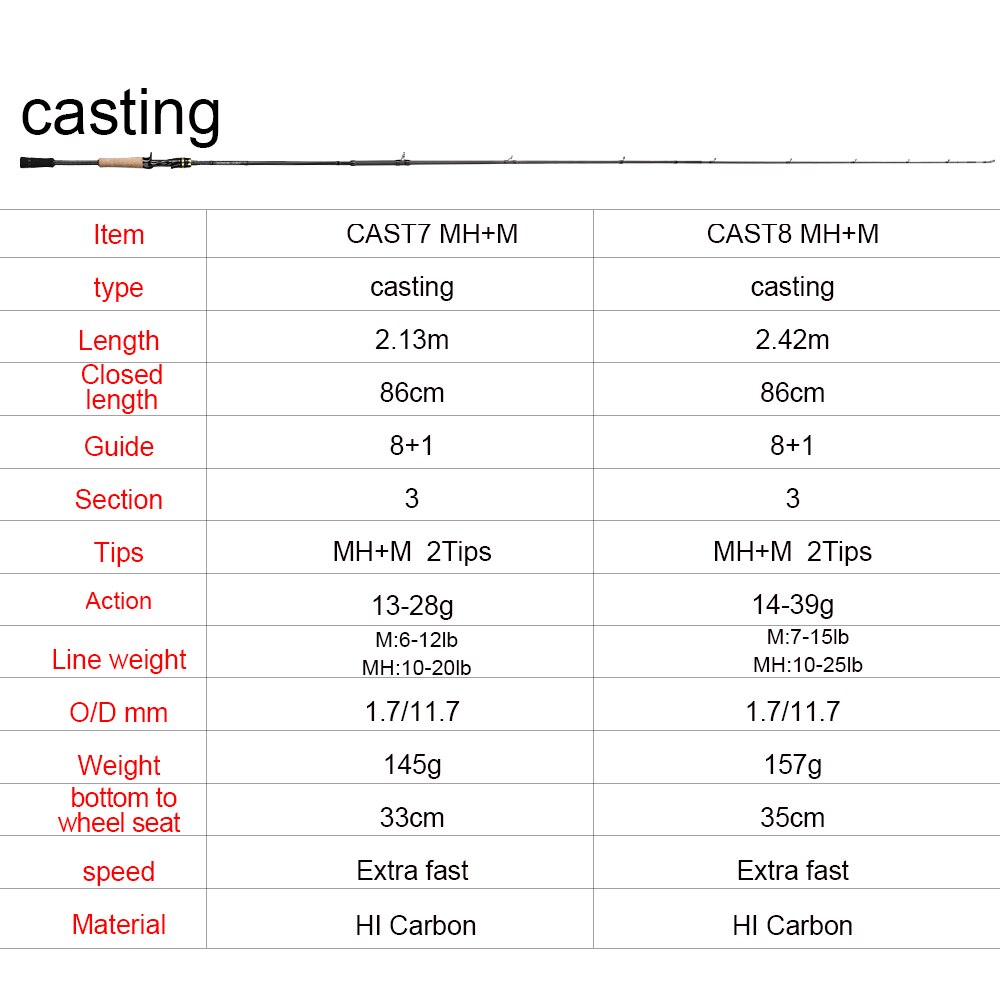Click the "Guide" row label
1000x1000 pixels.
pyautogui.click(x=118, y=446)
